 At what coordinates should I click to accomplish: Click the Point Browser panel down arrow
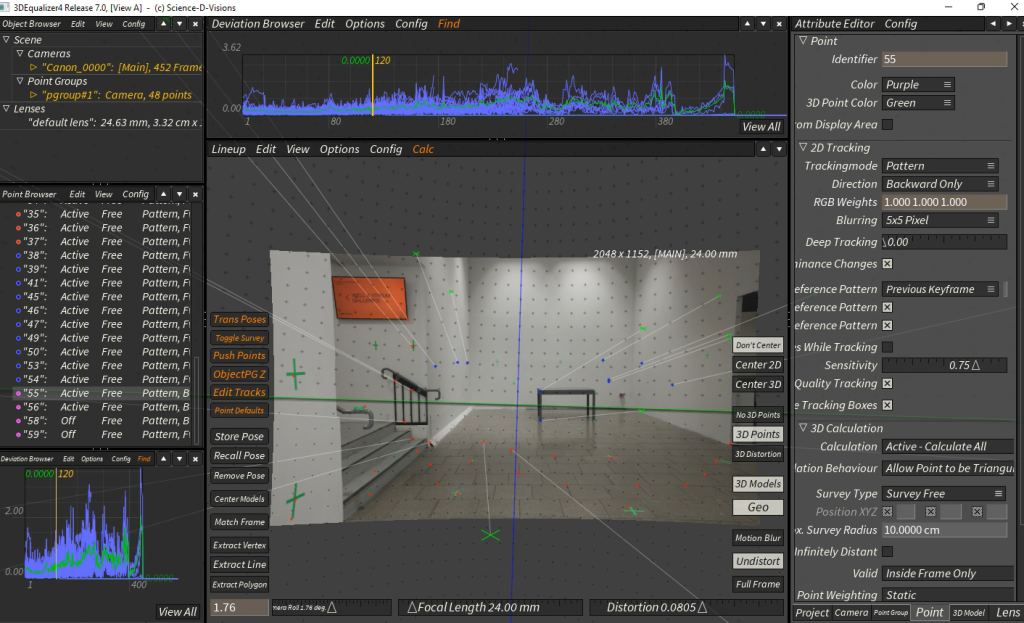(179, 194)
